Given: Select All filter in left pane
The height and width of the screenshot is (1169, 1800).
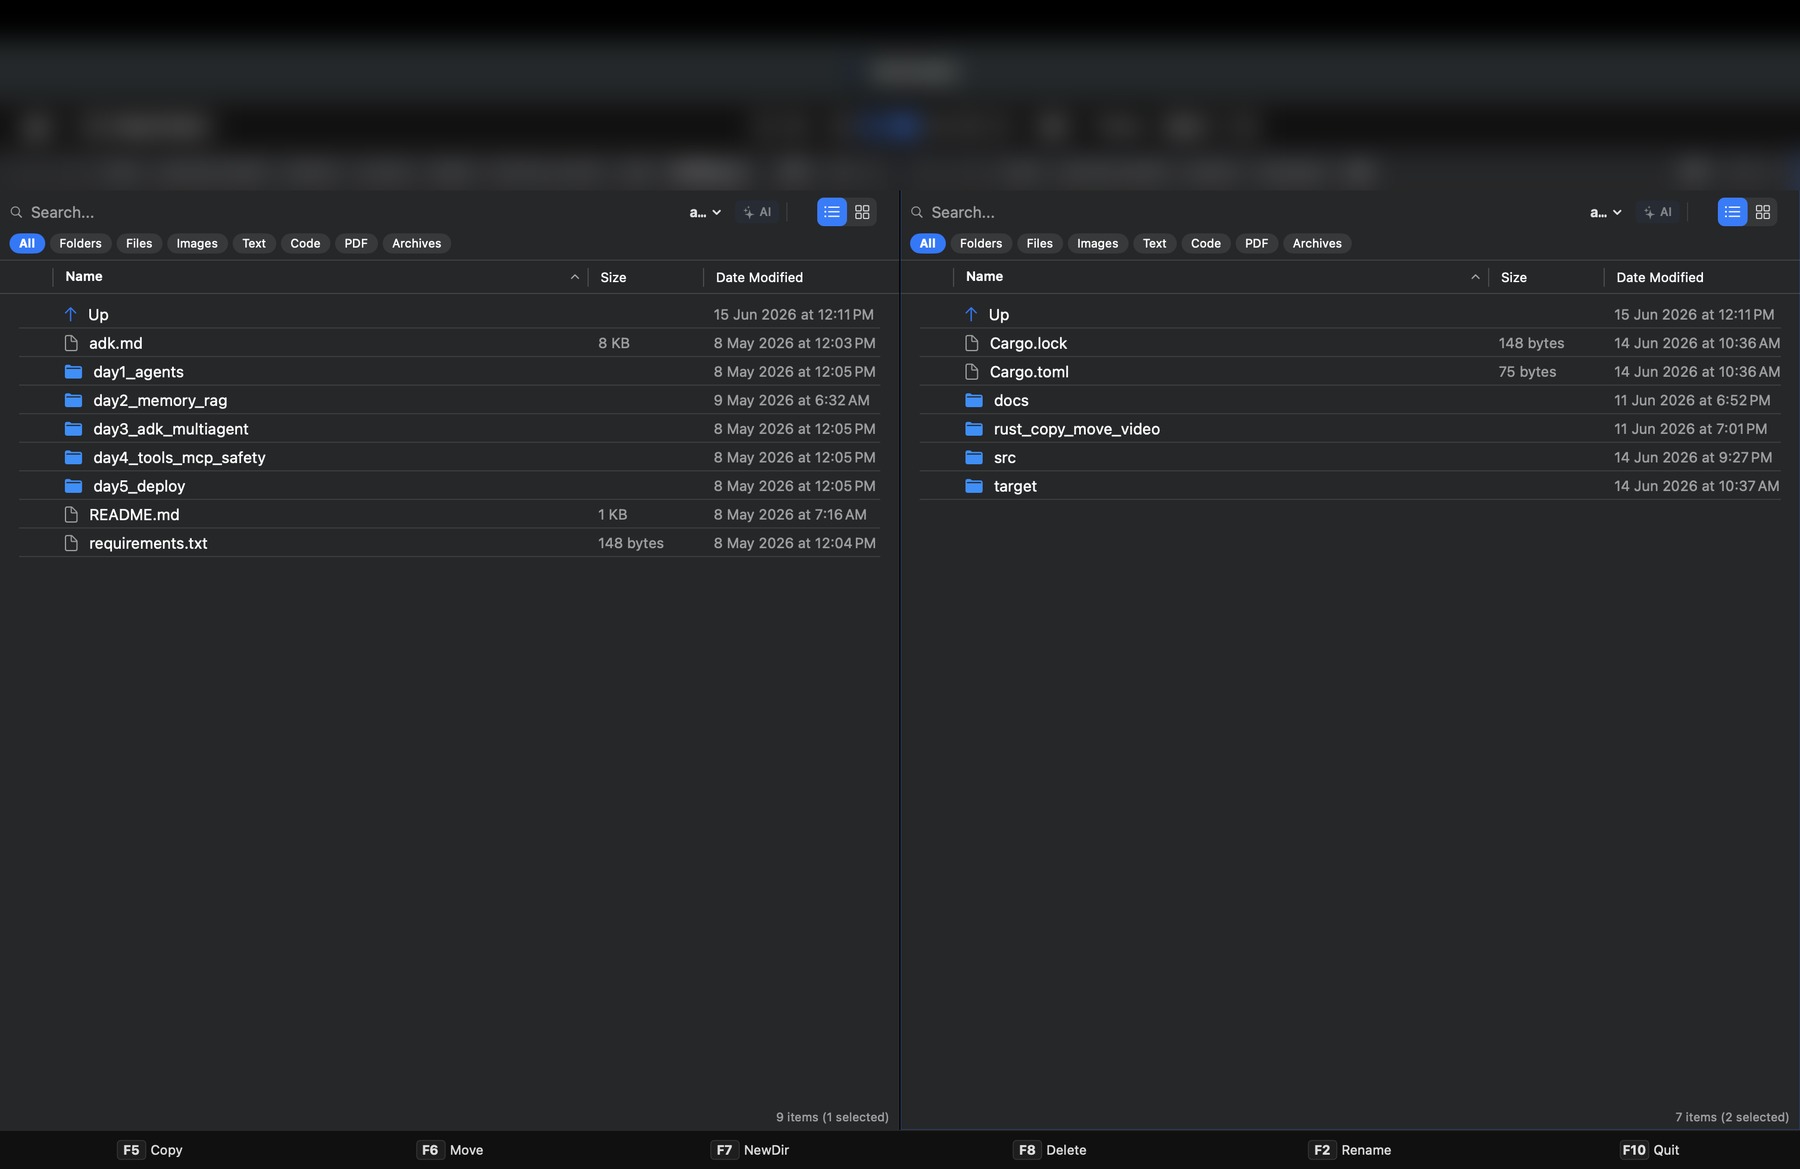Looking at the screenshot, I should [27, 243].
